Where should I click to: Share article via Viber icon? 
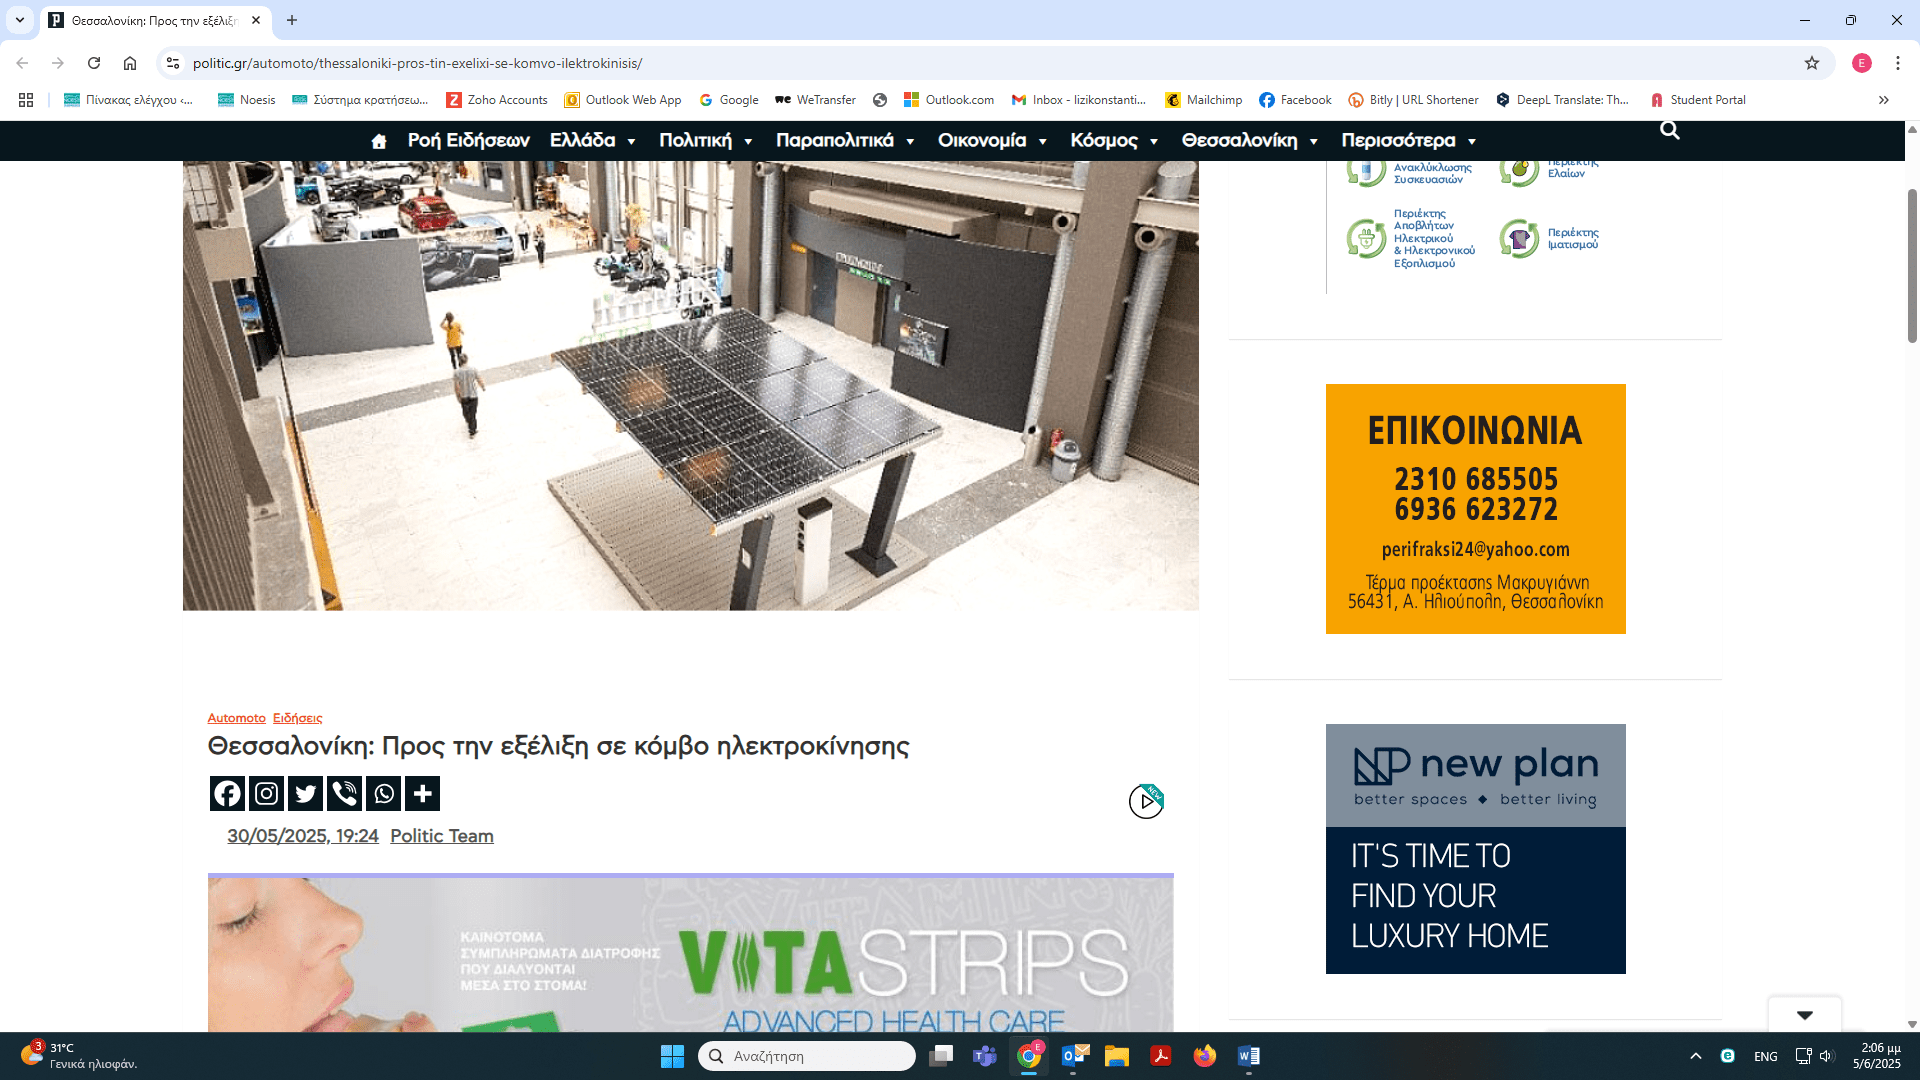344,794
